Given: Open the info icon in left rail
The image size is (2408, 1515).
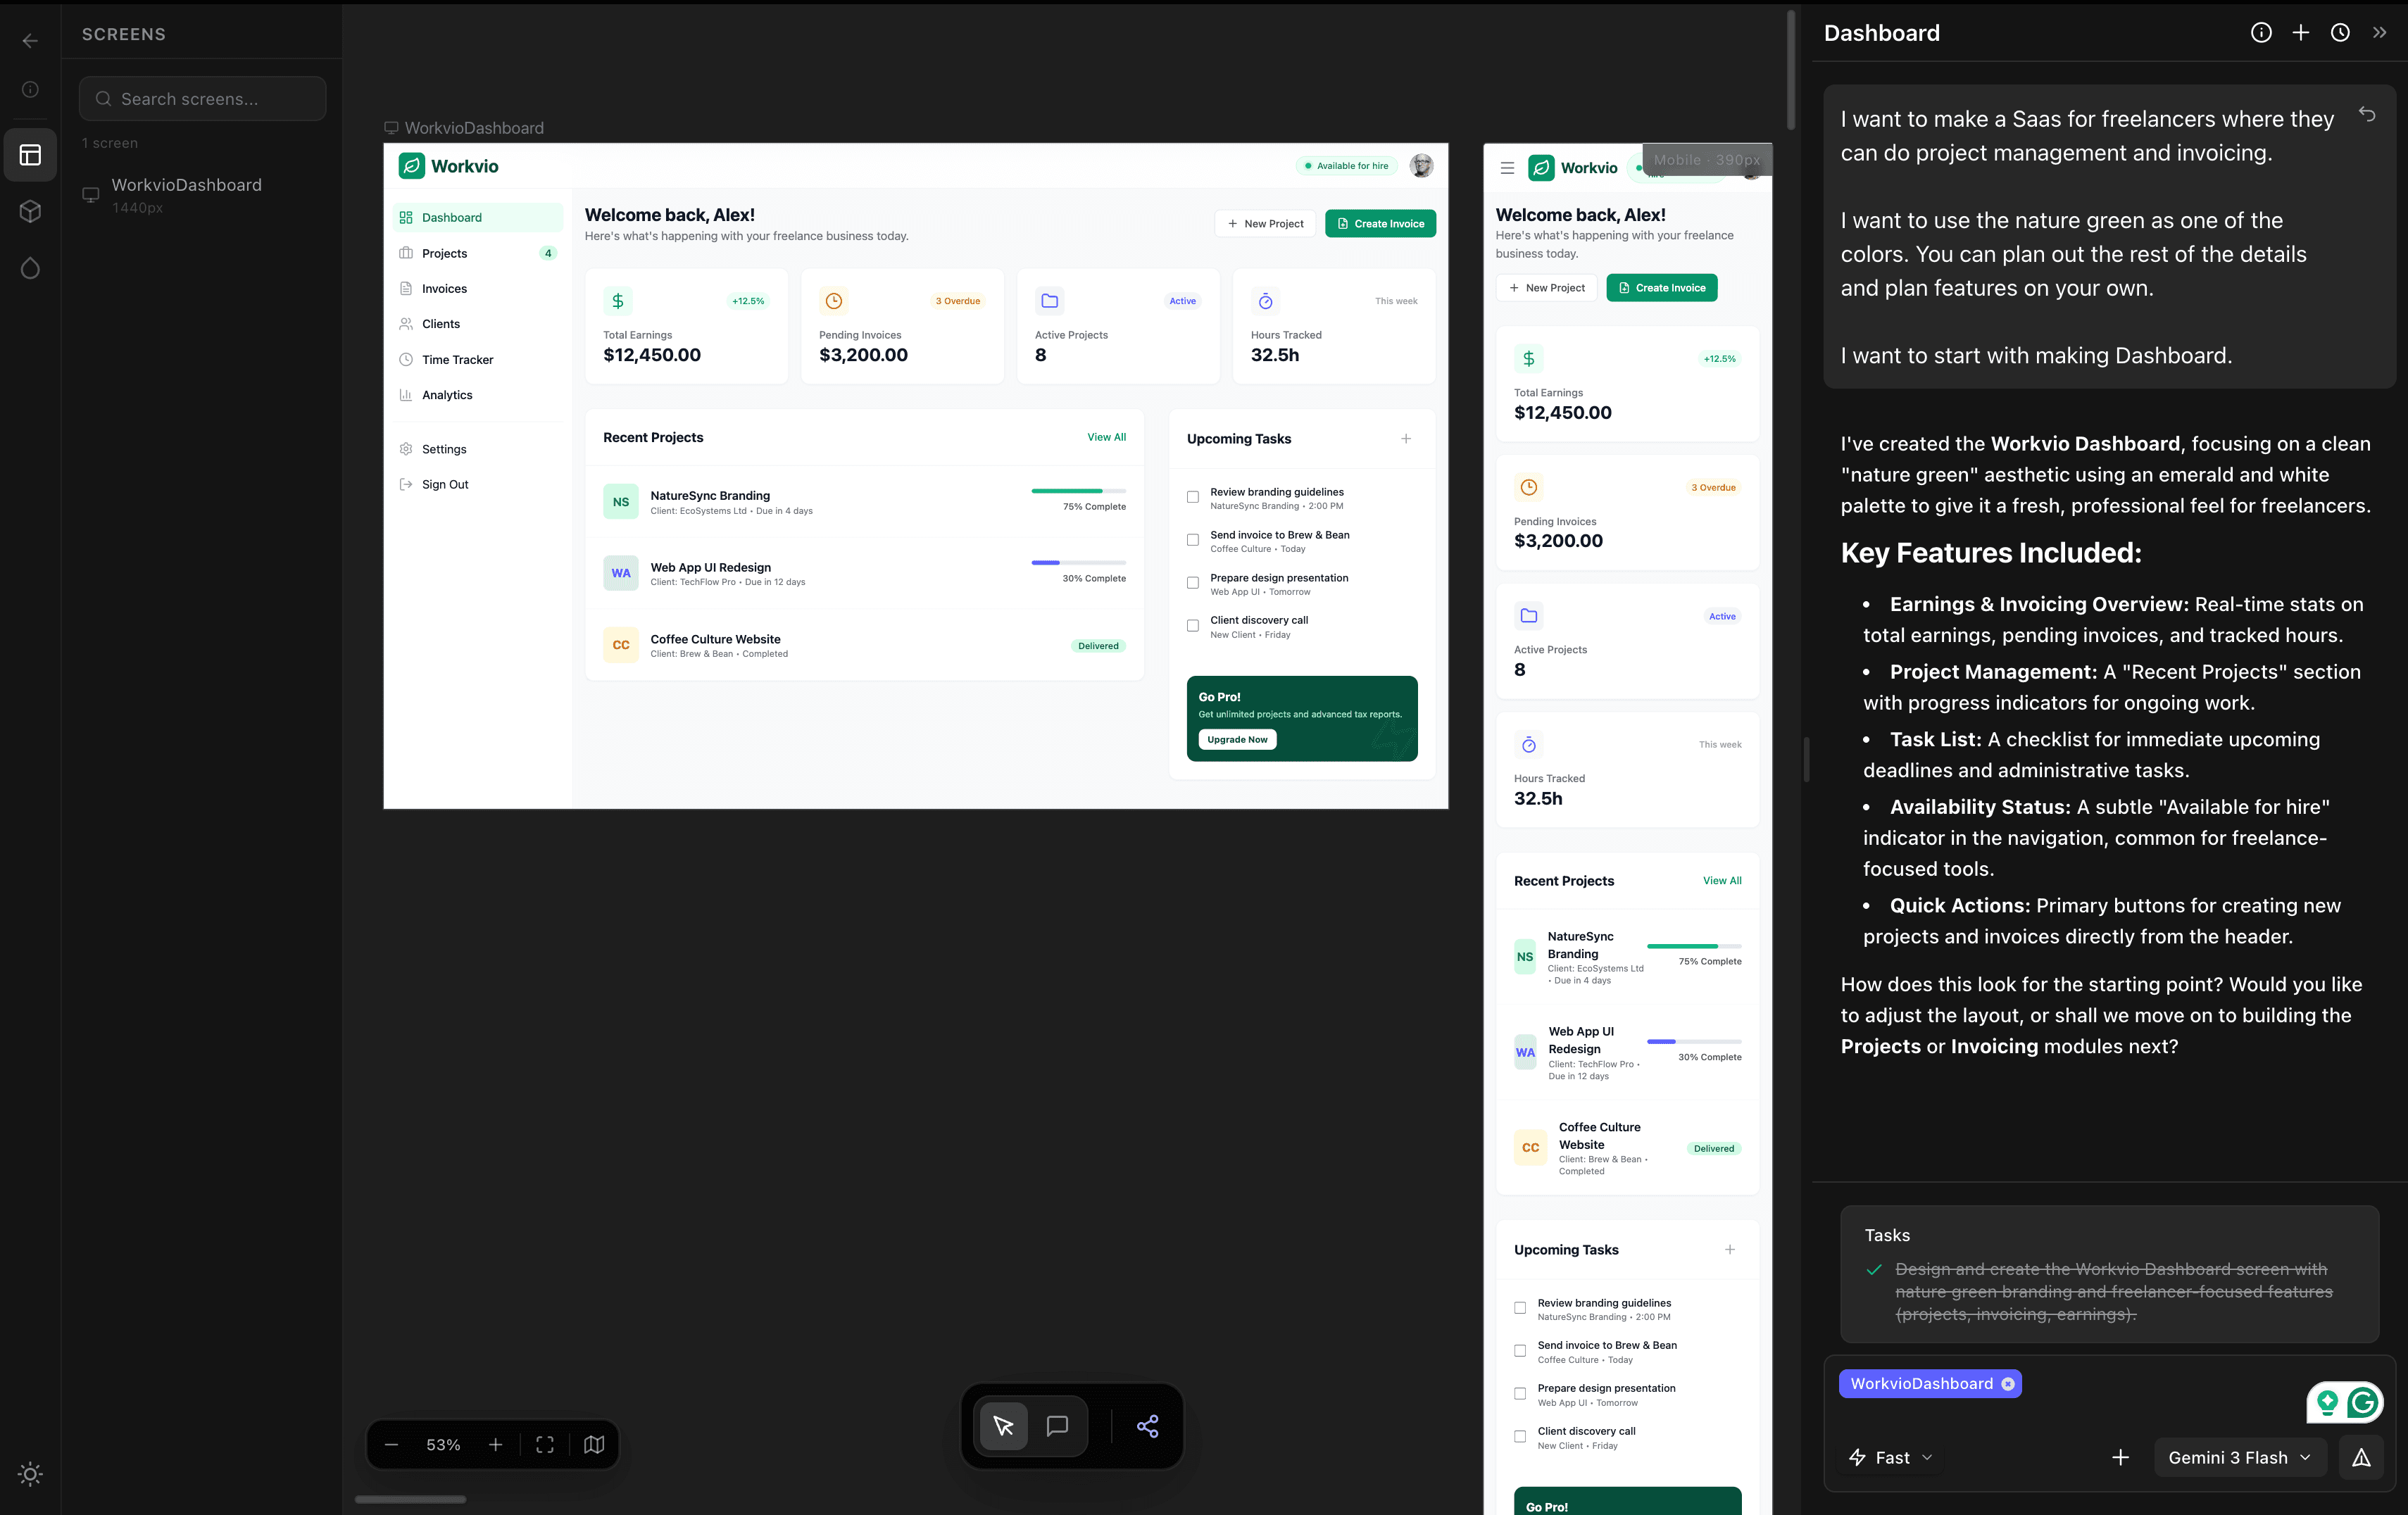Looking at the screenshot, I should (30, 89).
